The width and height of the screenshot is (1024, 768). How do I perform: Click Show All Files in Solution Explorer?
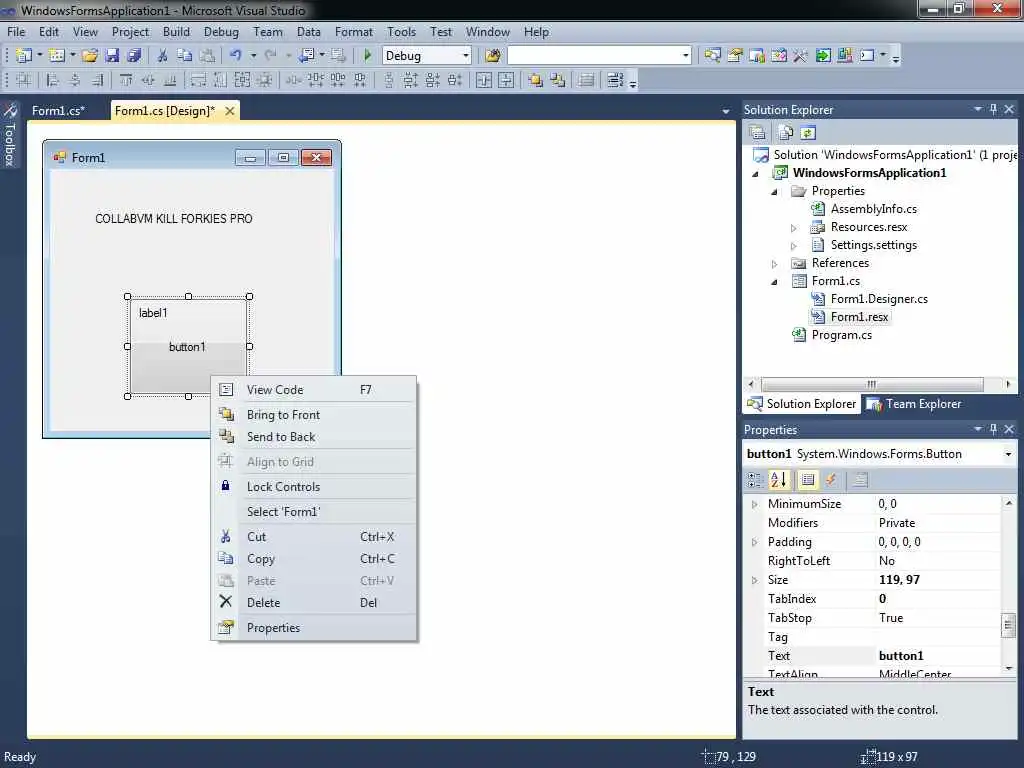(x=786, y=133)
